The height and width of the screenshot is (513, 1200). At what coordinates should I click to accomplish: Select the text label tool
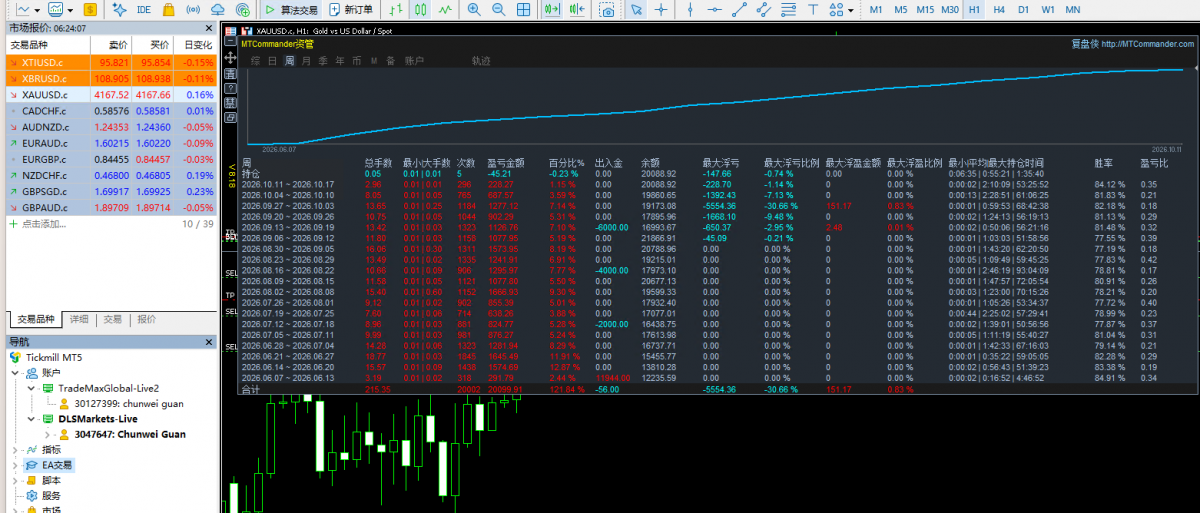point(813,9)
